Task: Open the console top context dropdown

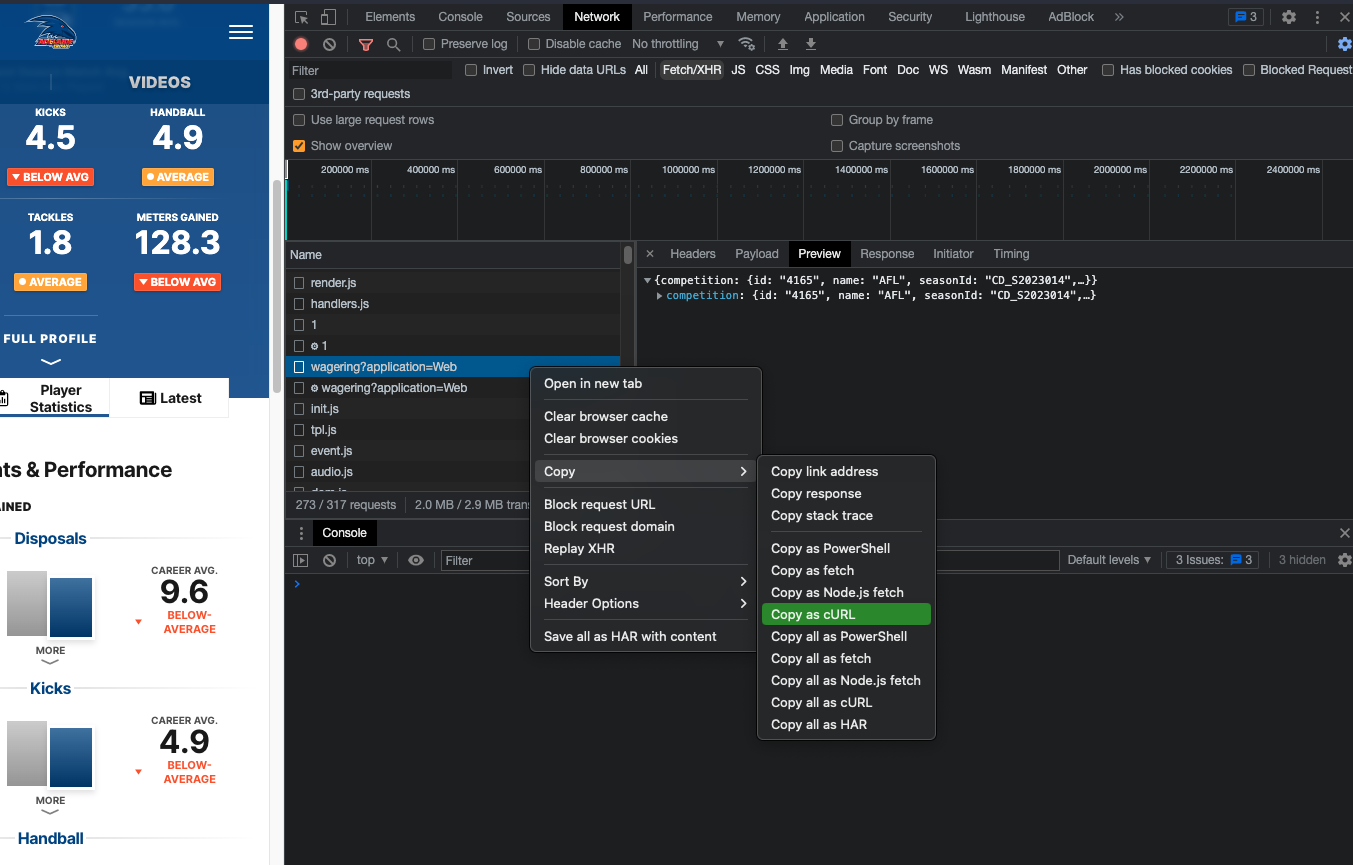Action: (373, 560)
